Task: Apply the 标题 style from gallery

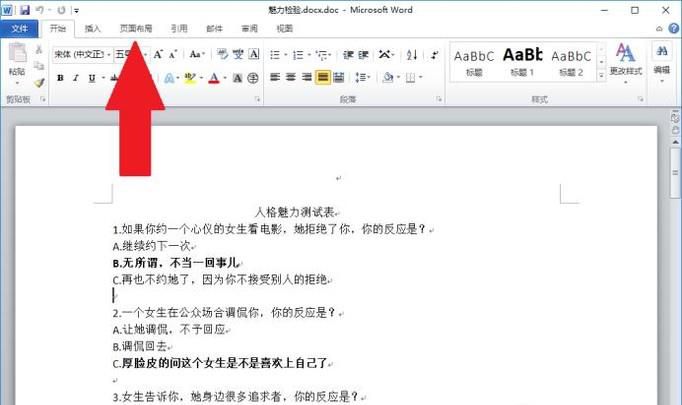Action: coord(474,62)
